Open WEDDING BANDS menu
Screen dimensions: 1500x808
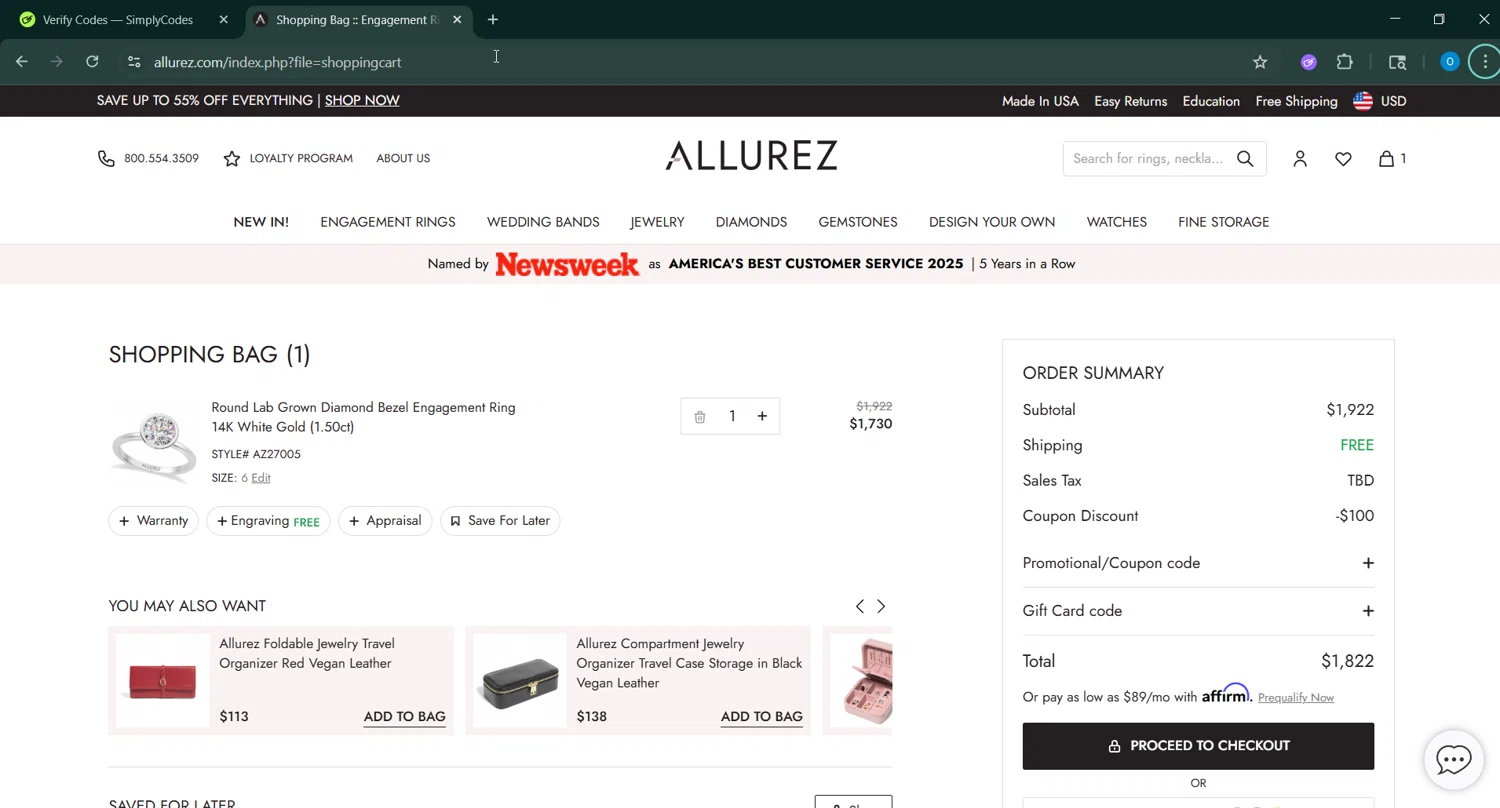543,222
